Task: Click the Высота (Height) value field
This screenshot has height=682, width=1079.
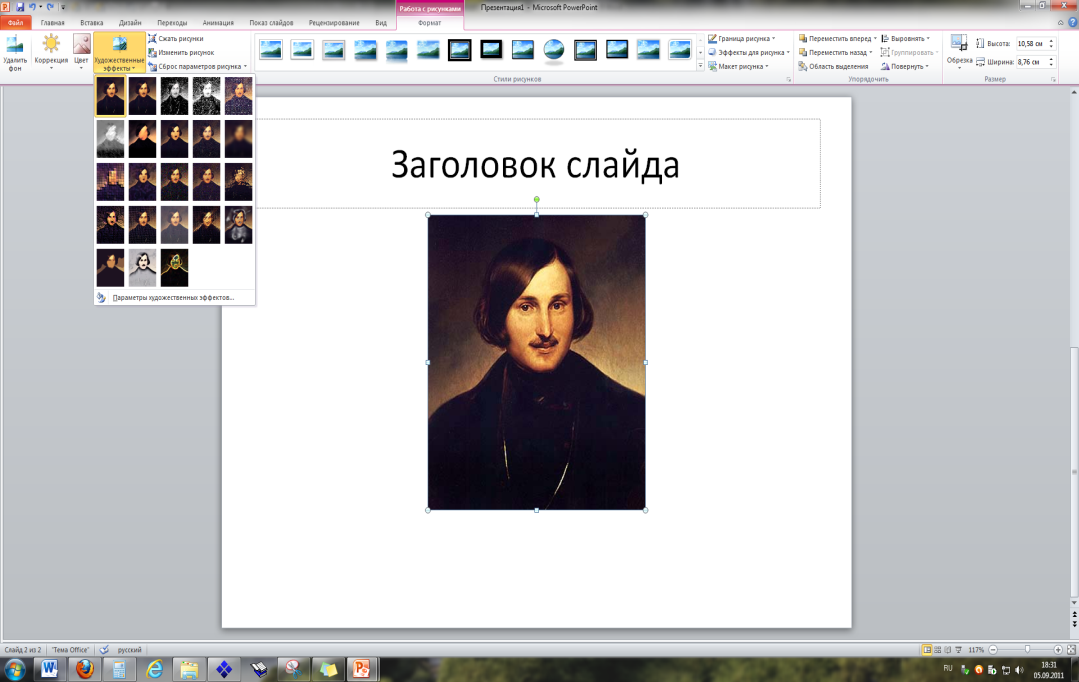Action: pos(1031,43)
